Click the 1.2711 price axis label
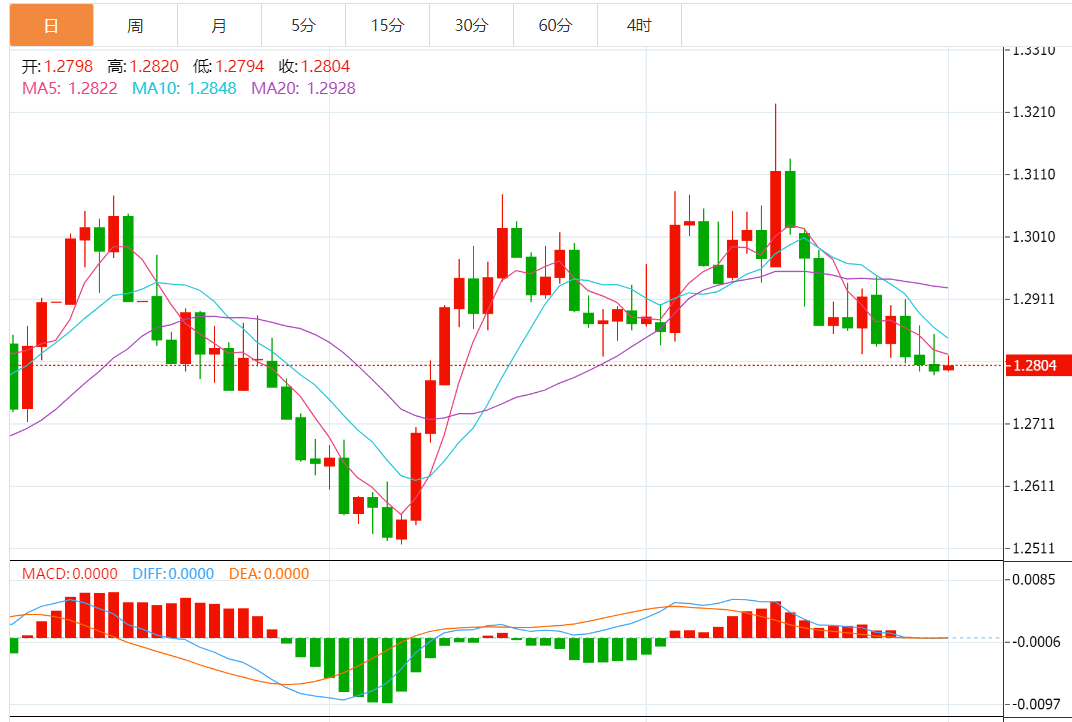The width and height of the screenshot is (1072, 722). pyautogui.click(x=1034, y=424)
